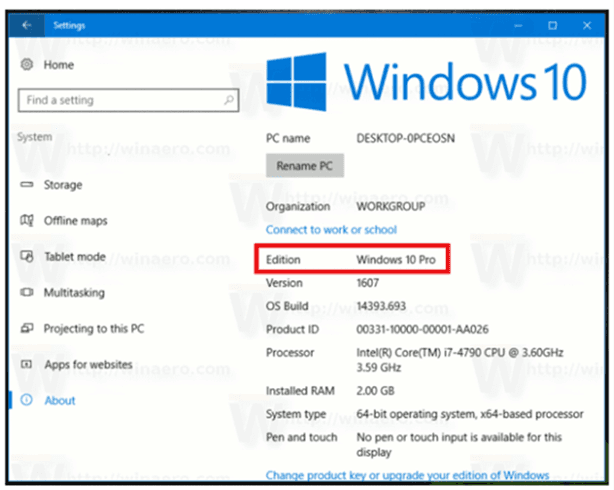Focus the Find a setting search box

point(128,100)
